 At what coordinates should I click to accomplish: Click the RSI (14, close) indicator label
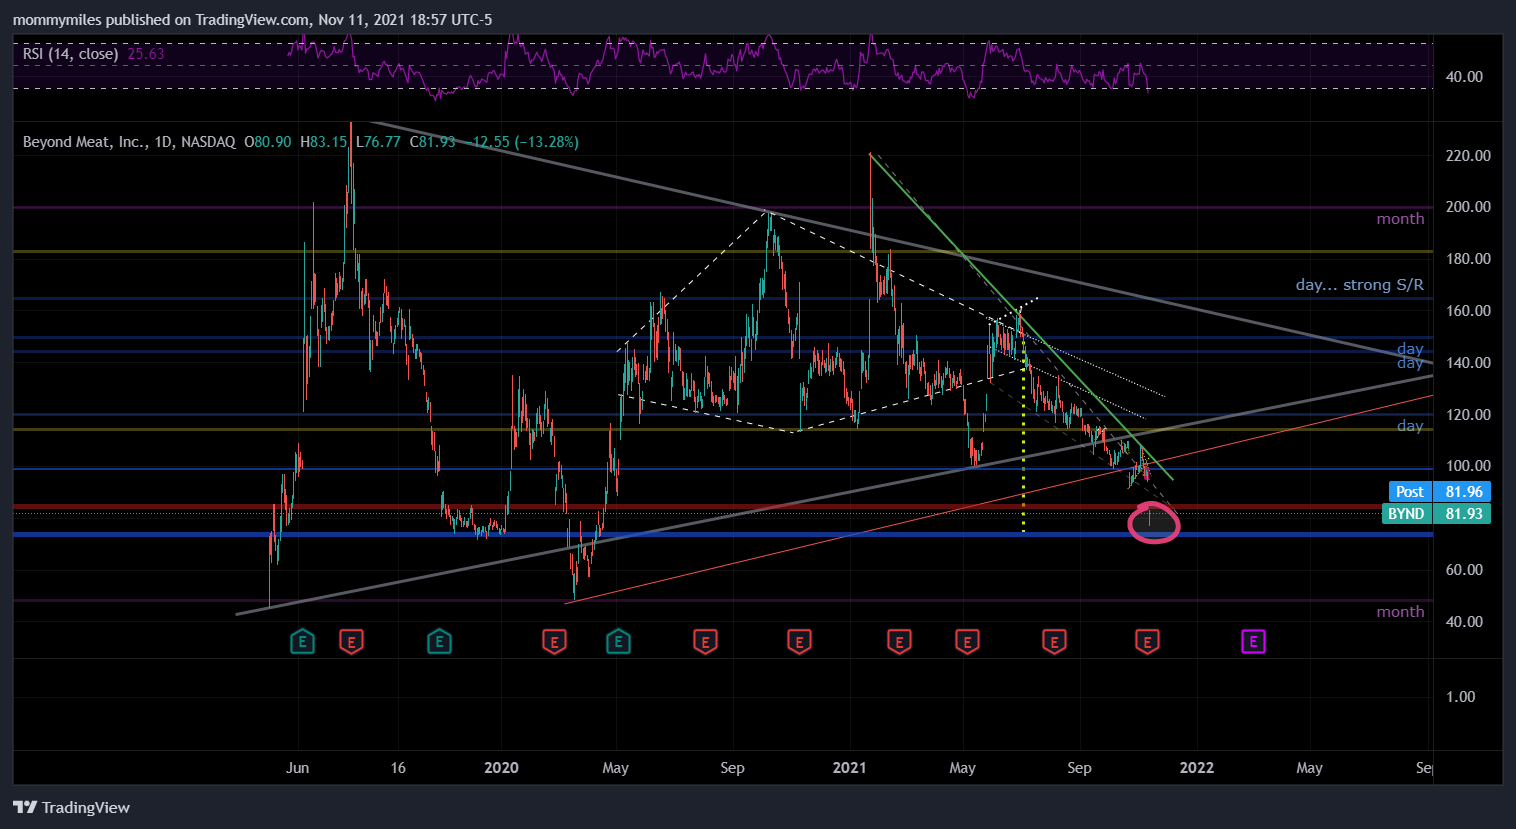70,54
